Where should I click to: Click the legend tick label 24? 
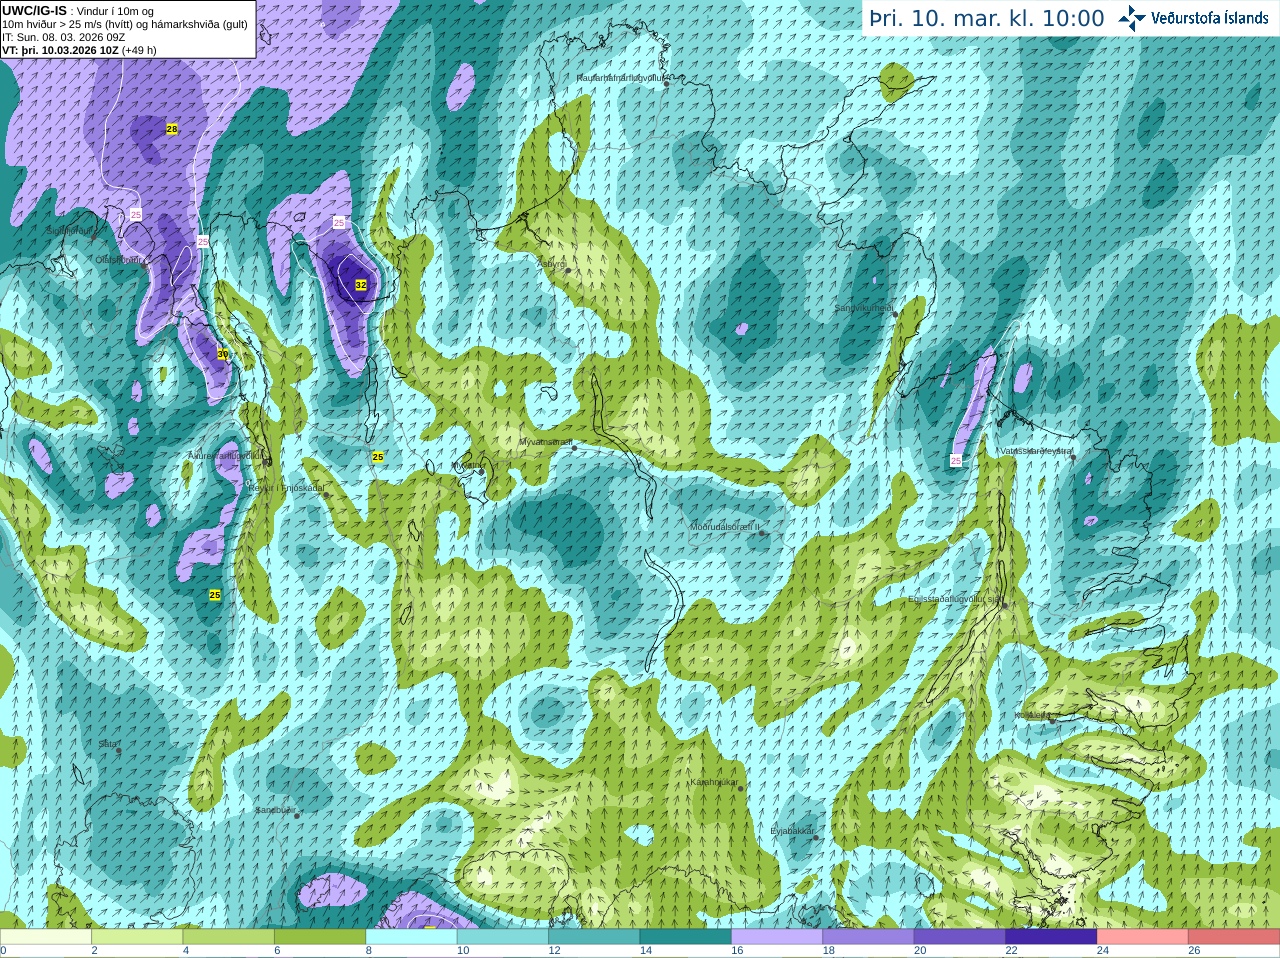pos(1103,951)
